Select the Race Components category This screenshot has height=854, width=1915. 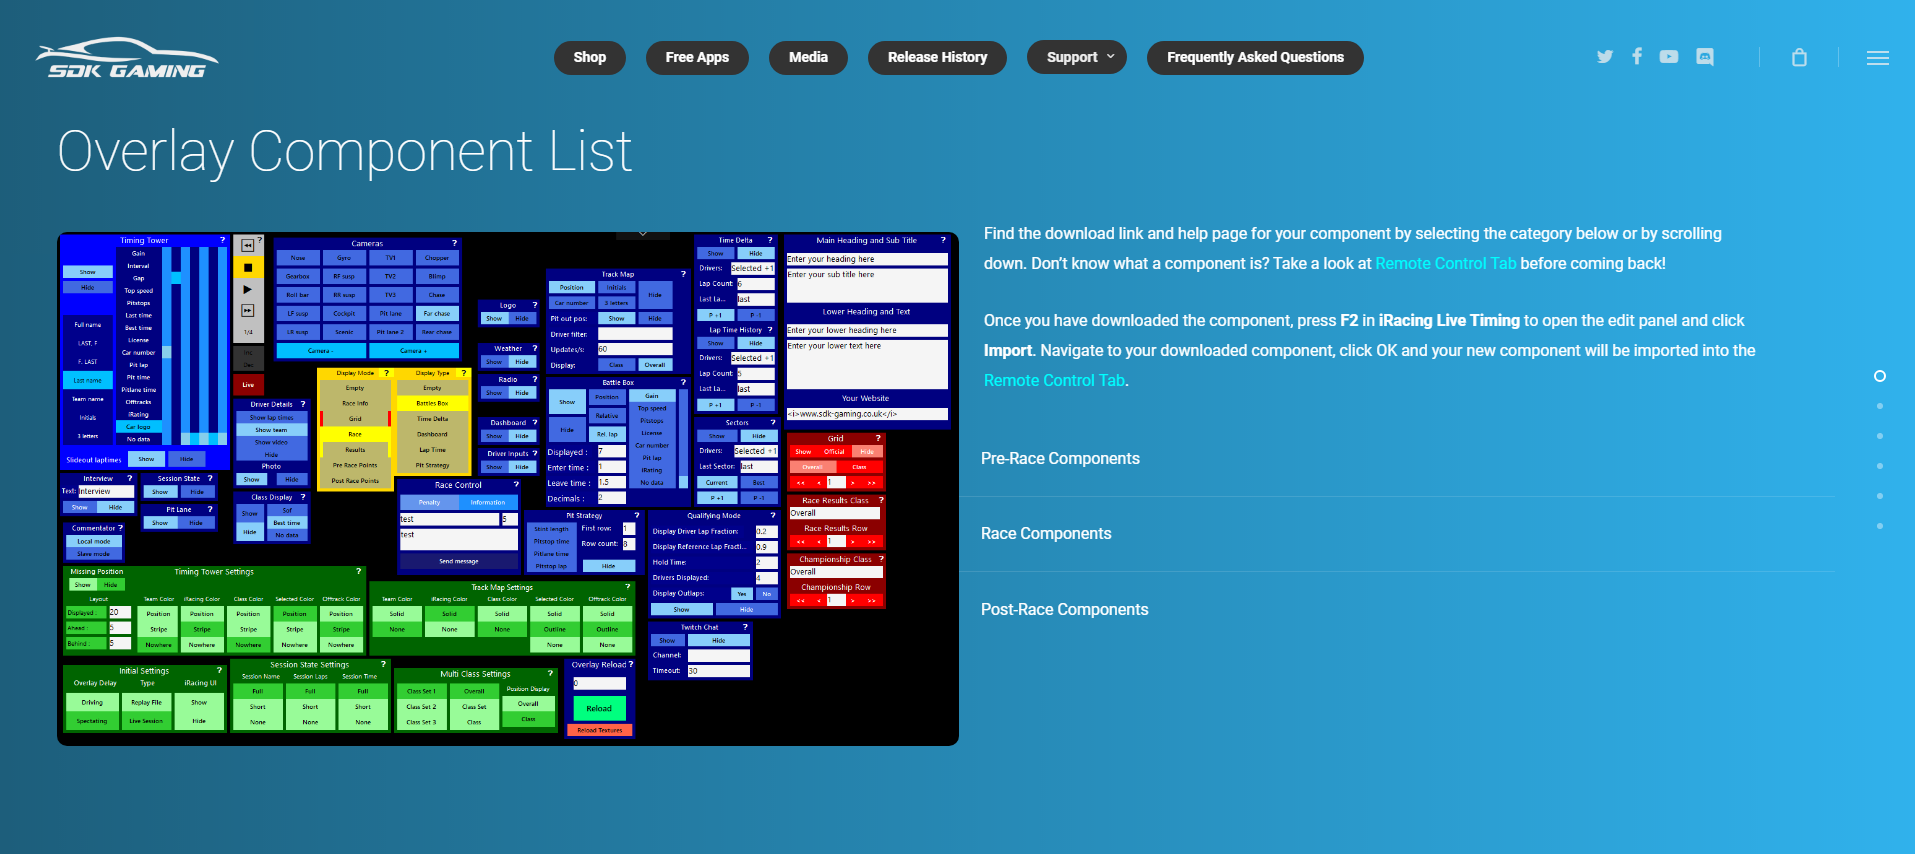tap(1046, 534)
